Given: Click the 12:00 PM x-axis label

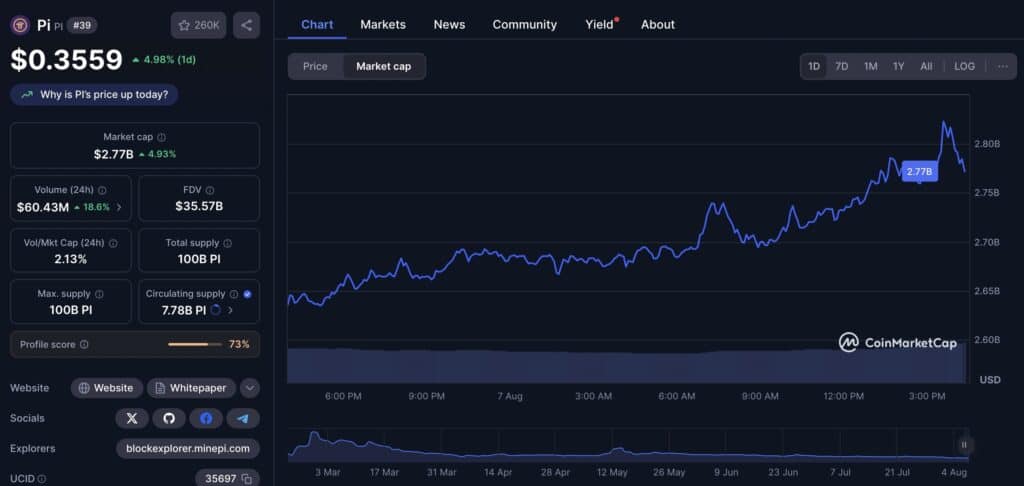Looking at the screenshot, I should (844, 397).
